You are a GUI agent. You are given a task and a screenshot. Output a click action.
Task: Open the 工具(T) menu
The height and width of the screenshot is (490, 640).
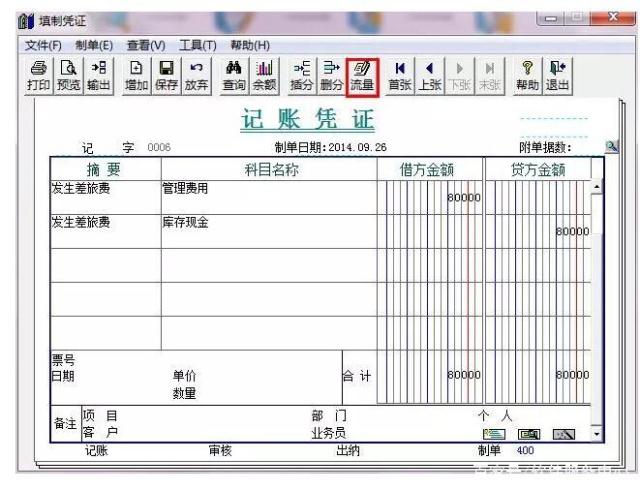pyautogui.click(x=198, y=45)
